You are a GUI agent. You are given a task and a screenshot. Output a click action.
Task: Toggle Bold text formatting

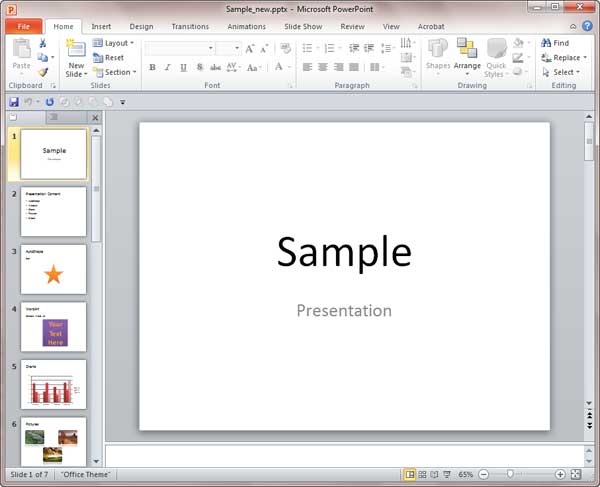pos(152,68)
